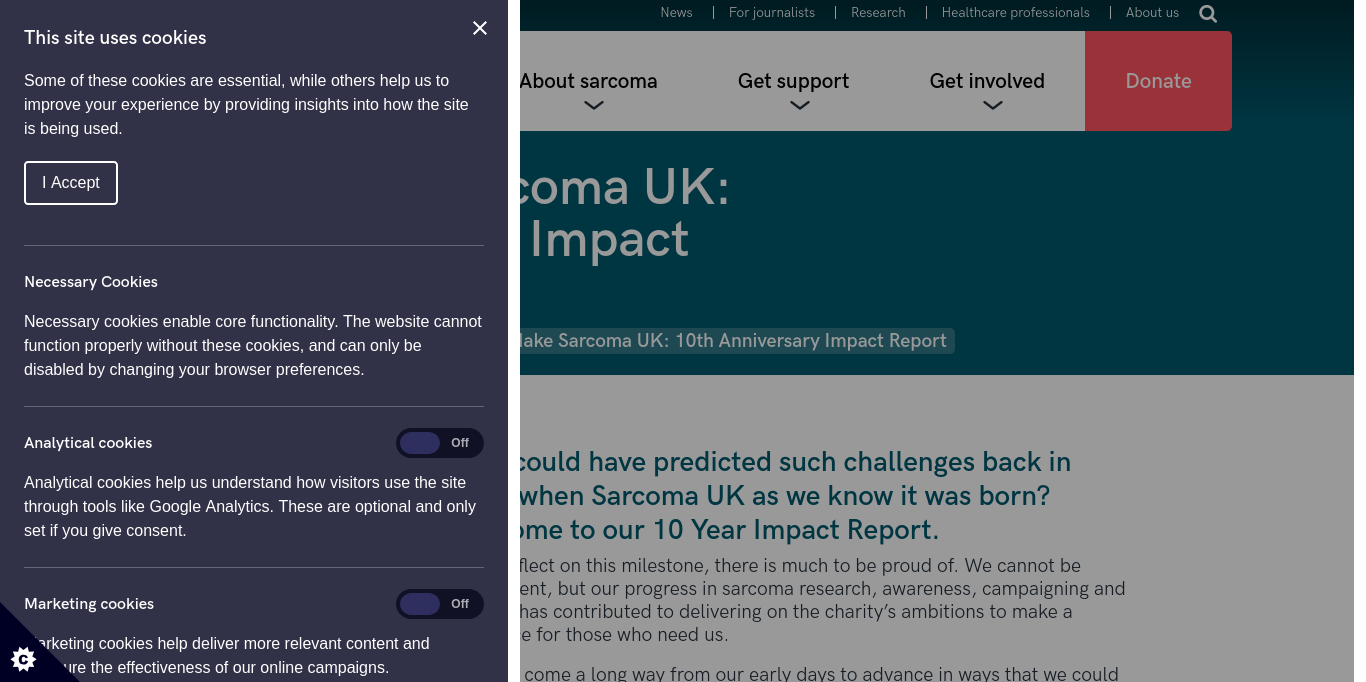Open the News link in top bar

676,13
